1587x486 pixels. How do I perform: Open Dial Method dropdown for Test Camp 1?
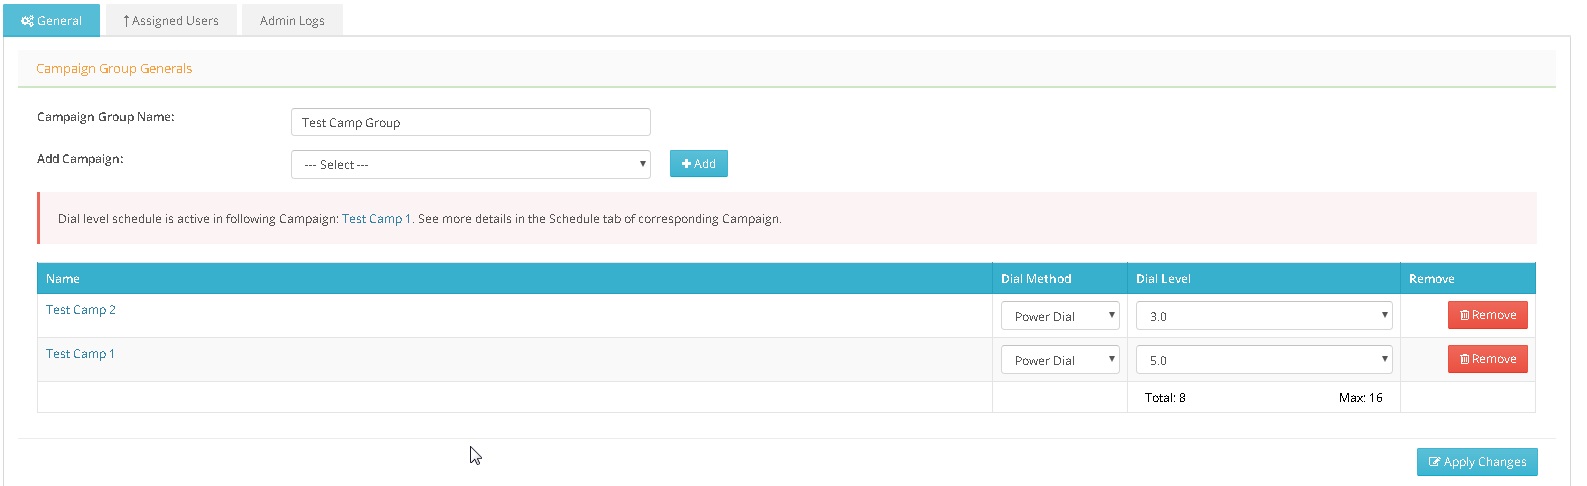click(x=1059, y=360)
